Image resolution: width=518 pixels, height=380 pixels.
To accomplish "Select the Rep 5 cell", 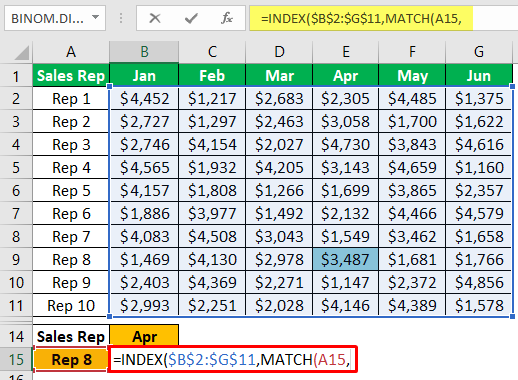I will pyautogui.click(x=71, y=191).
